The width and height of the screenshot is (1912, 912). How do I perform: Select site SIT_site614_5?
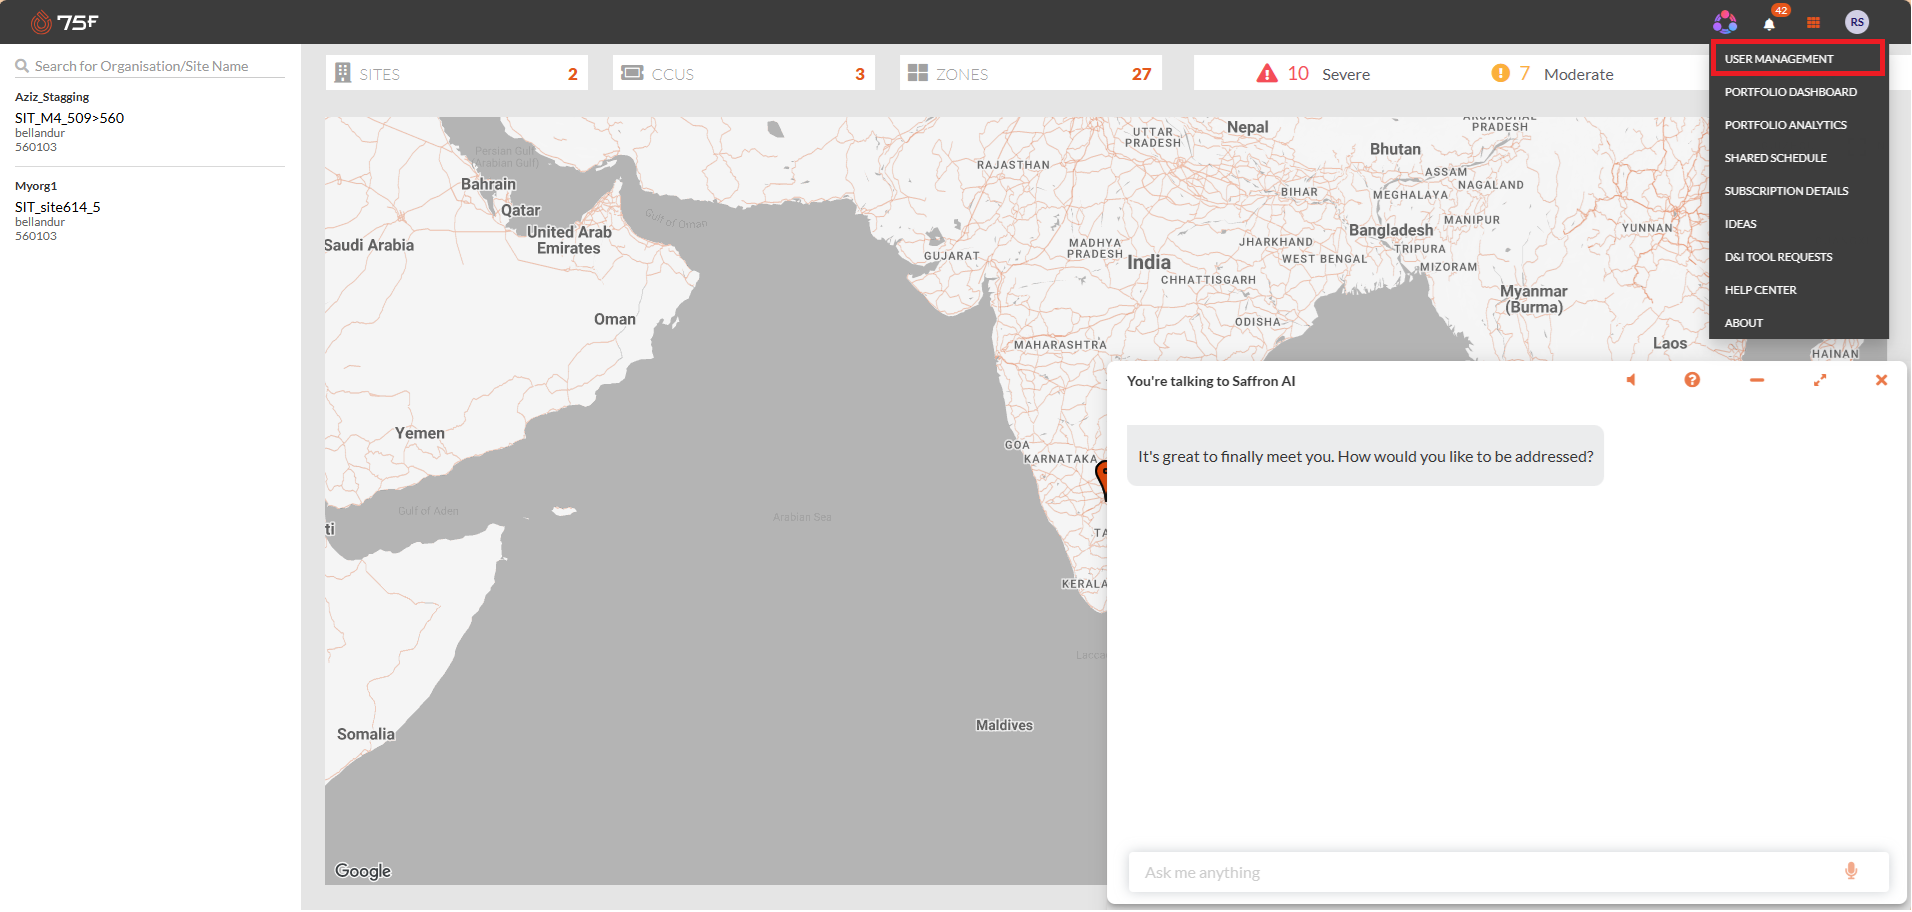(58, 207)
